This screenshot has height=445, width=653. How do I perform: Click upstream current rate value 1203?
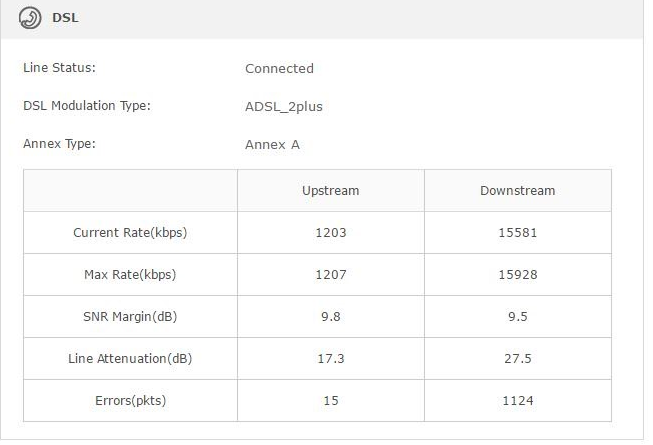pos(330,233)
